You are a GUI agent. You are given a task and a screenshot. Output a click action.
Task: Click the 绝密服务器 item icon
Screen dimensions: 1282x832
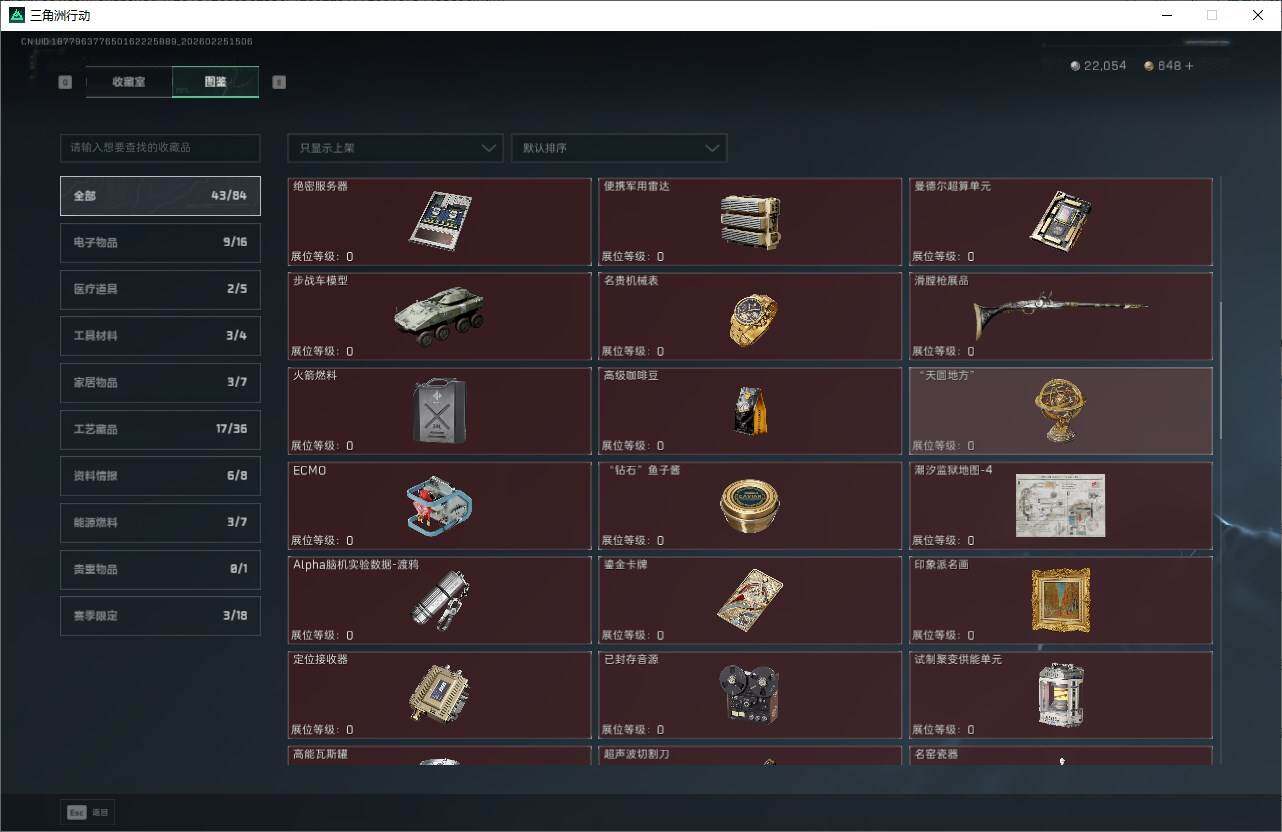[x=440, y=219]
